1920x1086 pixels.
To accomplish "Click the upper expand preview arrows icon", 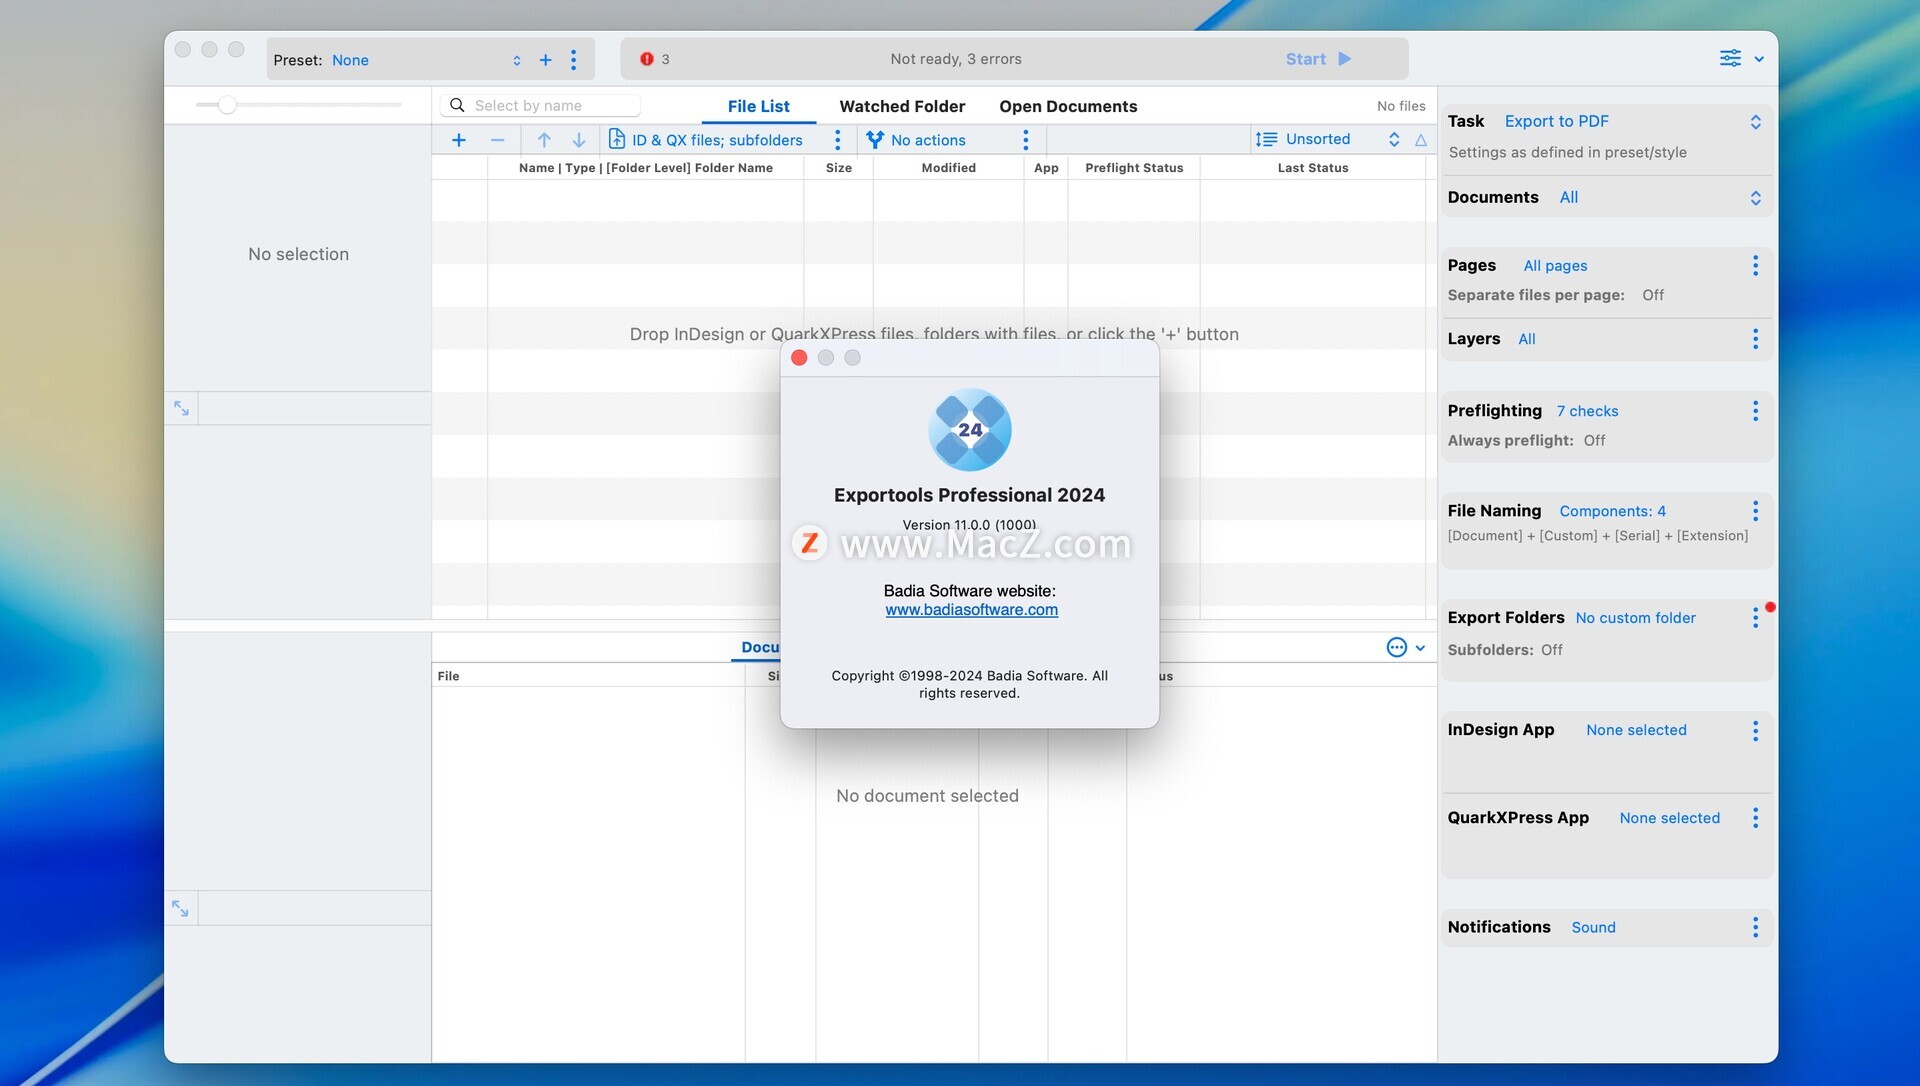I will [181, 408].
